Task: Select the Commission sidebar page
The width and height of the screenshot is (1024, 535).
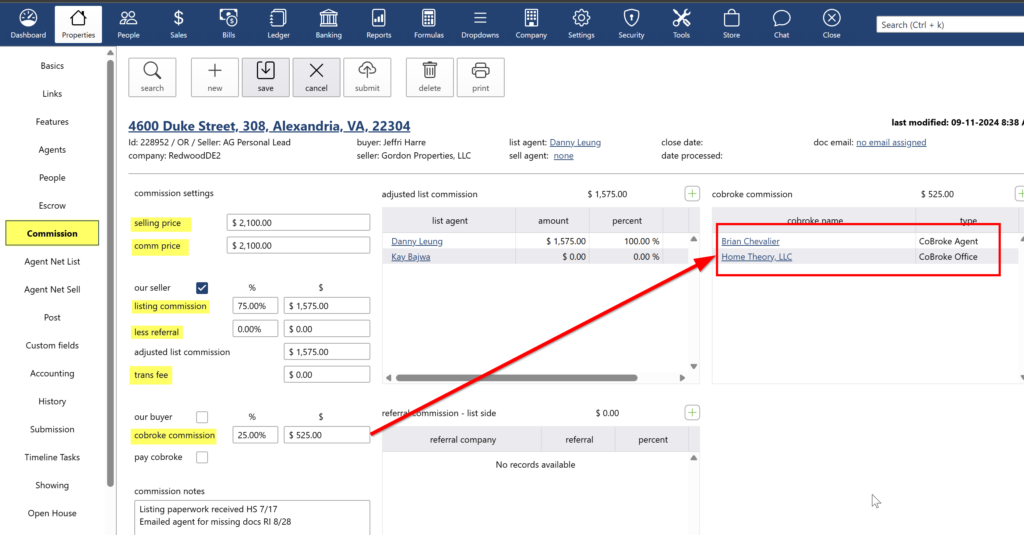Action: click(52, 233)
